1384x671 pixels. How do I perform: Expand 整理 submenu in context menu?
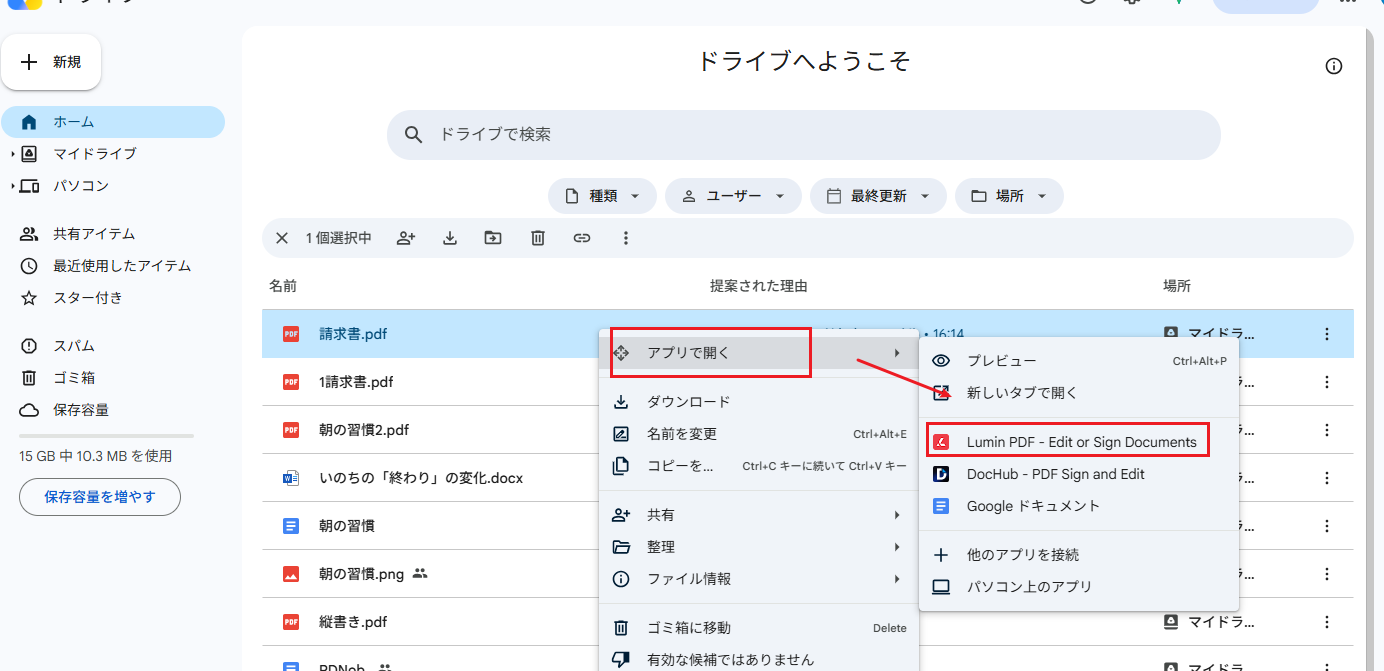758,547
